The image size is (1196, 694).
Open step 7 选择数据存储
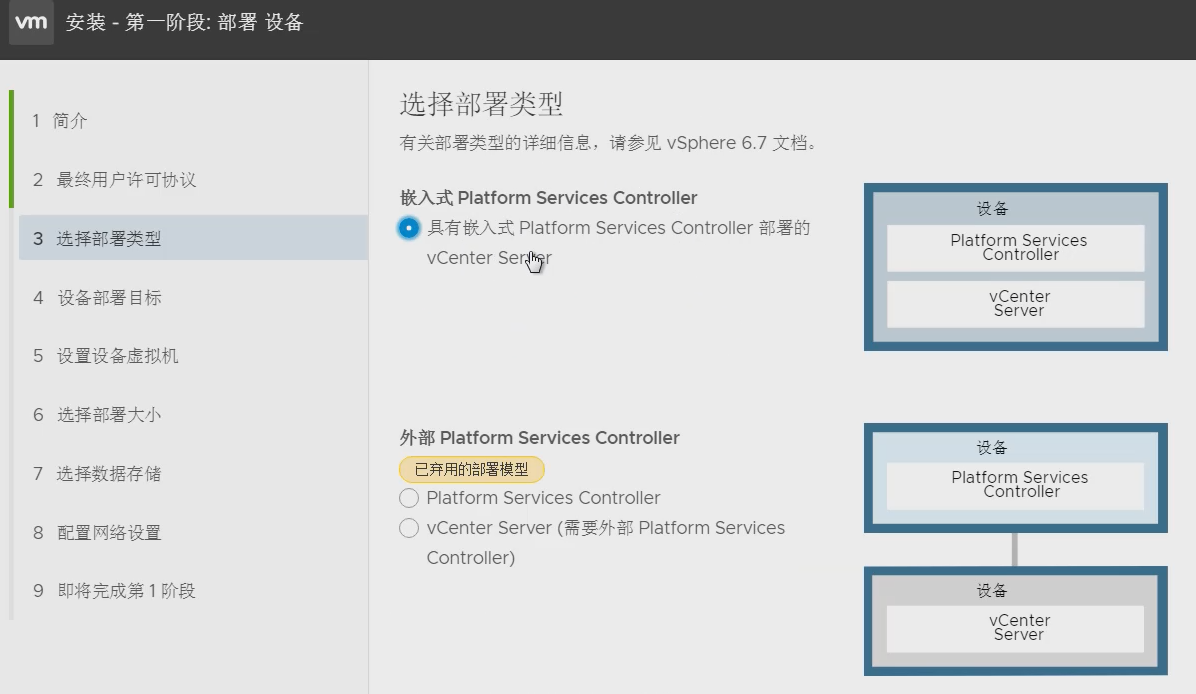coord(108,474)
